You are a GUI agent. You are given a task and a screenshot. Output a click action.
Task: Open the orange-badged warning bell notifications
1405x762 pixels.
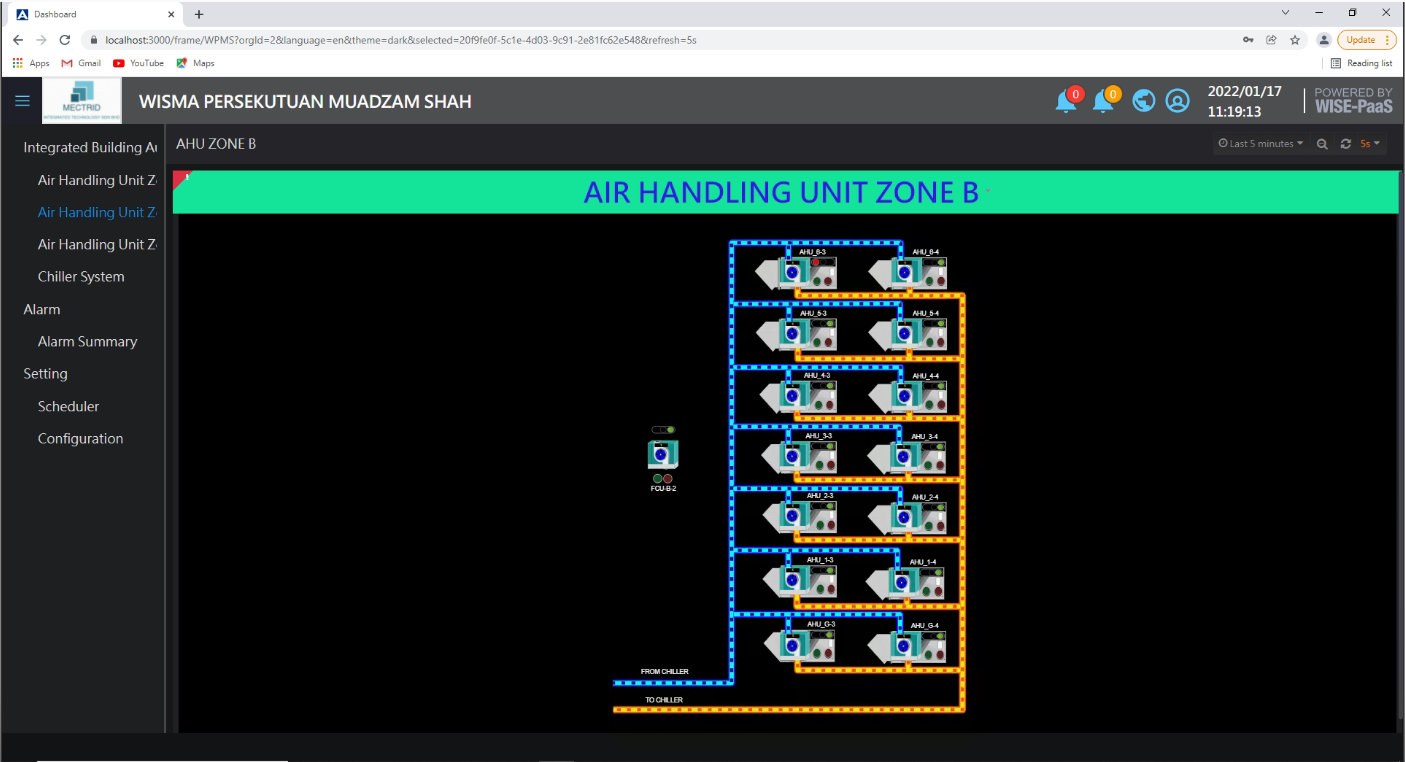[1104, 101]
